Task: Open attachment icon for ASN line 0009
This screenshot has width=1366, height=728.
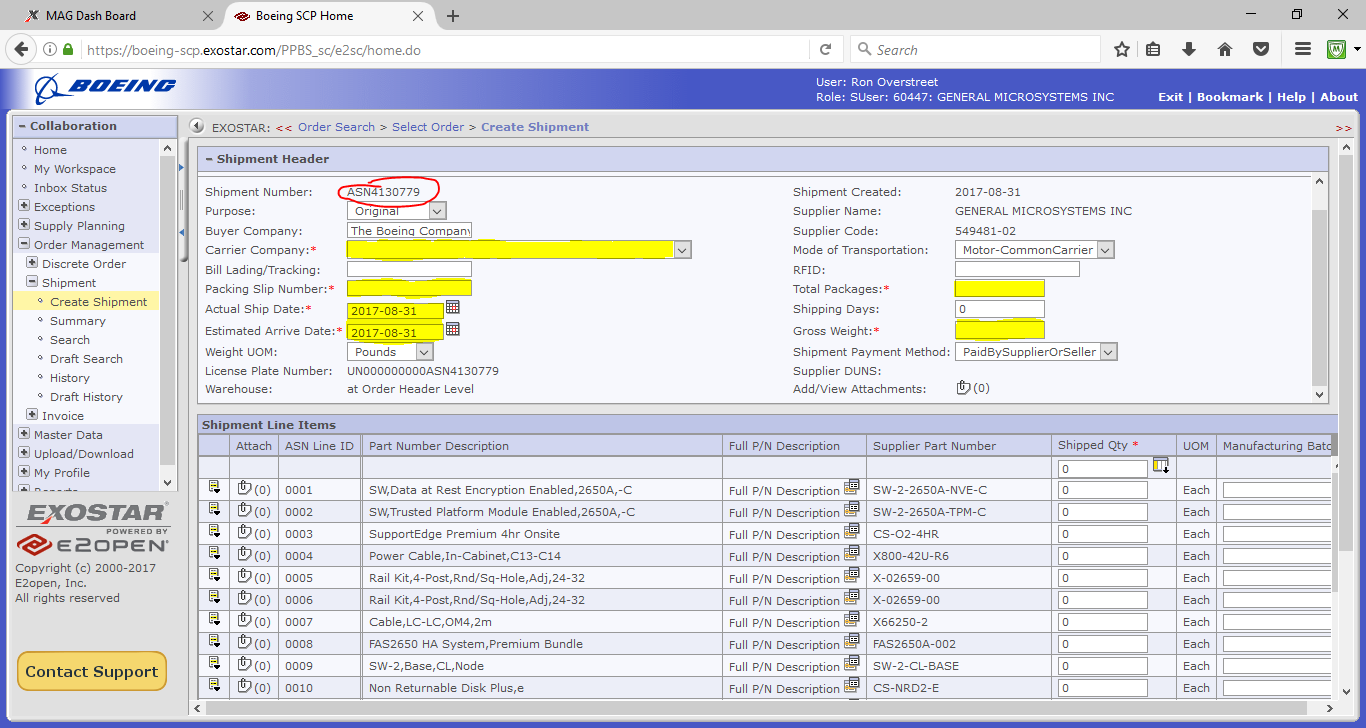Action: point(245,664)
